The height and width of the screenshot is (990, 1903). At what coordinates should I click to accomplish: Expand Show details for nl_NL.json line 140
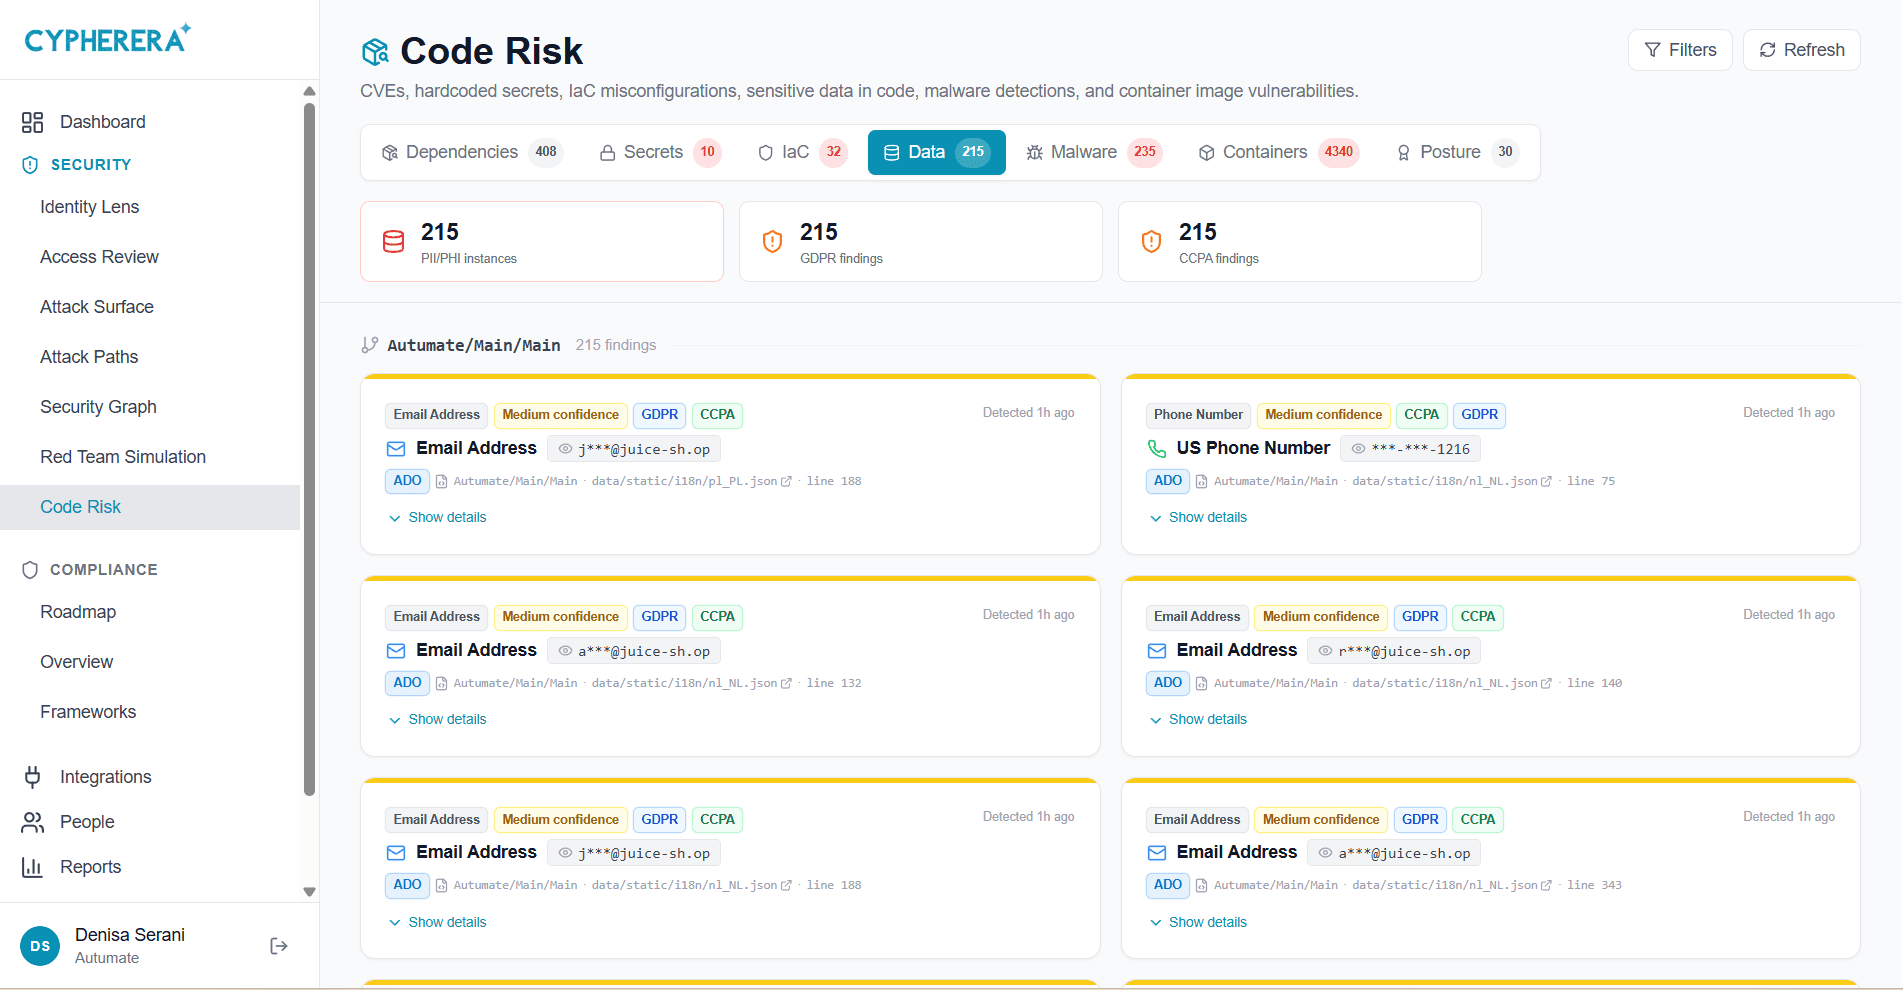pyautogui.click(x=1198, y=719)
